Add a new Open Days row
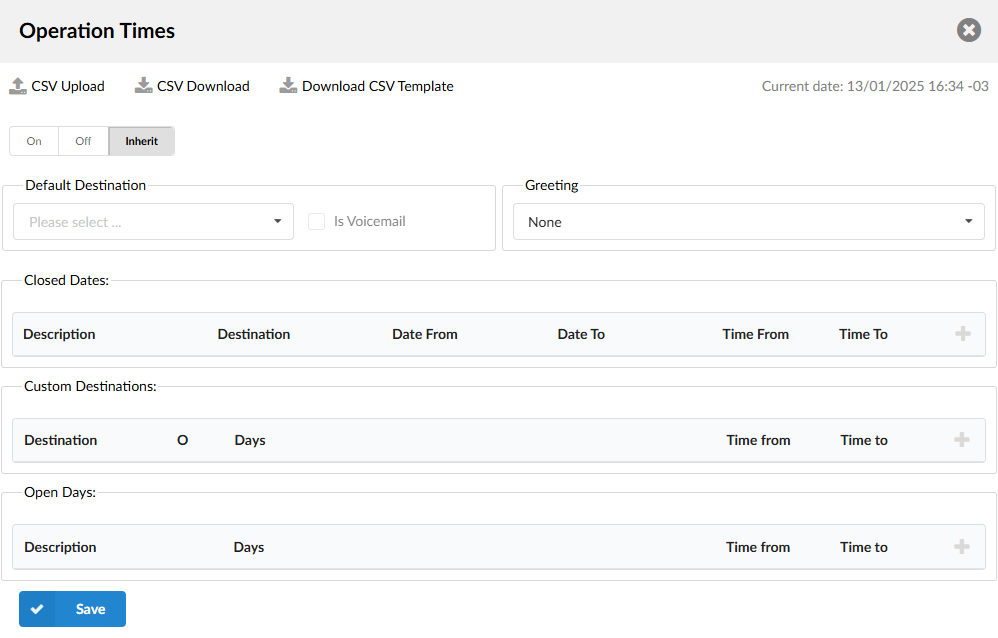998x638 pixels. (962, 547)
